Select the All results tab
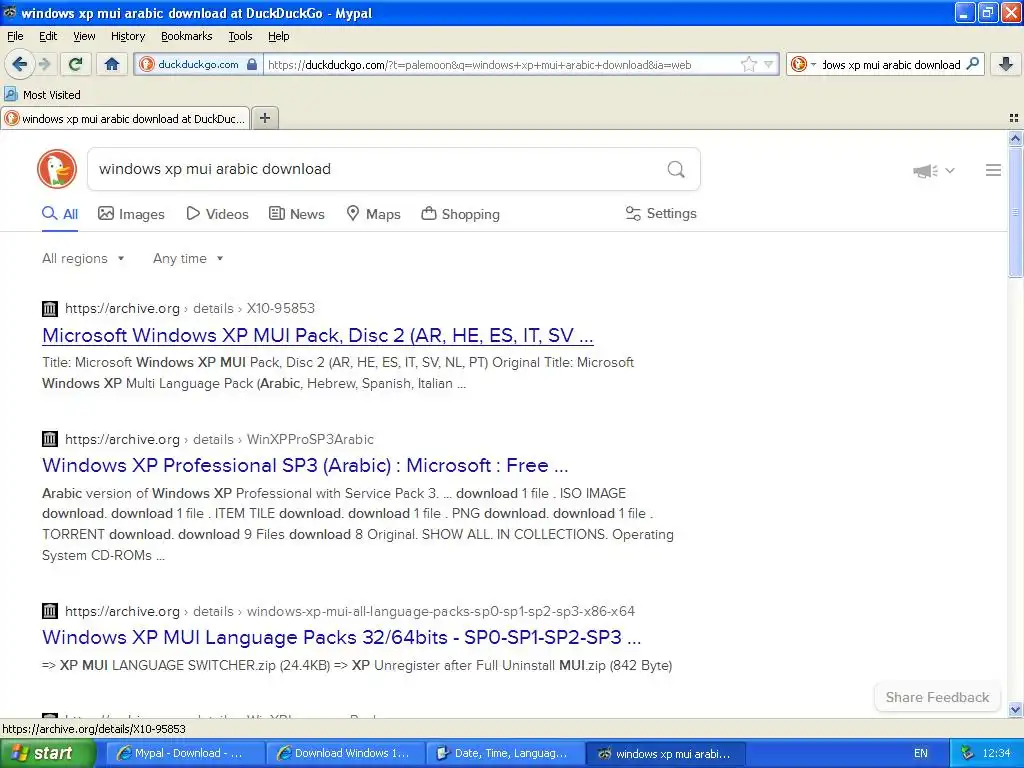 point(60,214)
